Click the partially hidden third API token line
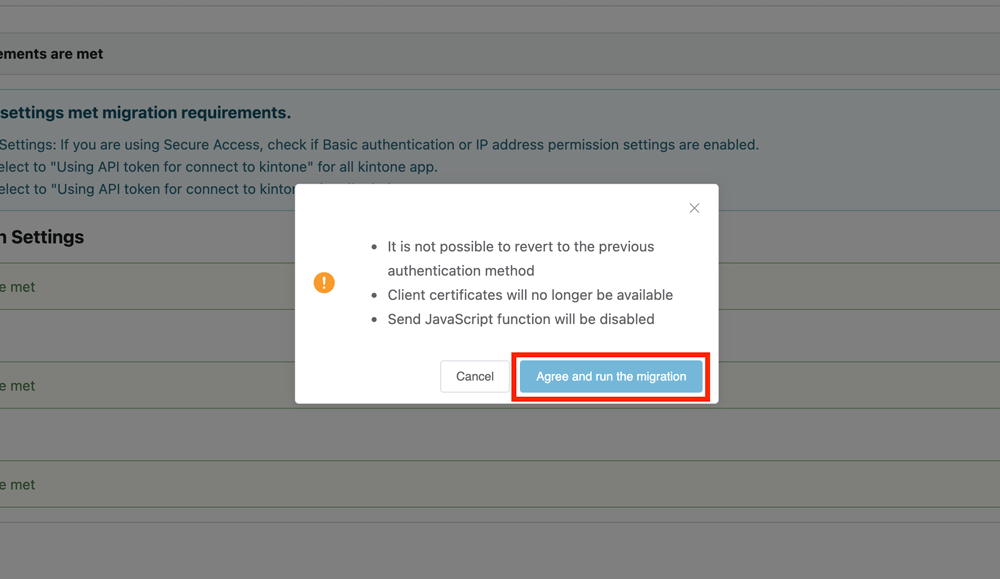 tap(147, 189)
